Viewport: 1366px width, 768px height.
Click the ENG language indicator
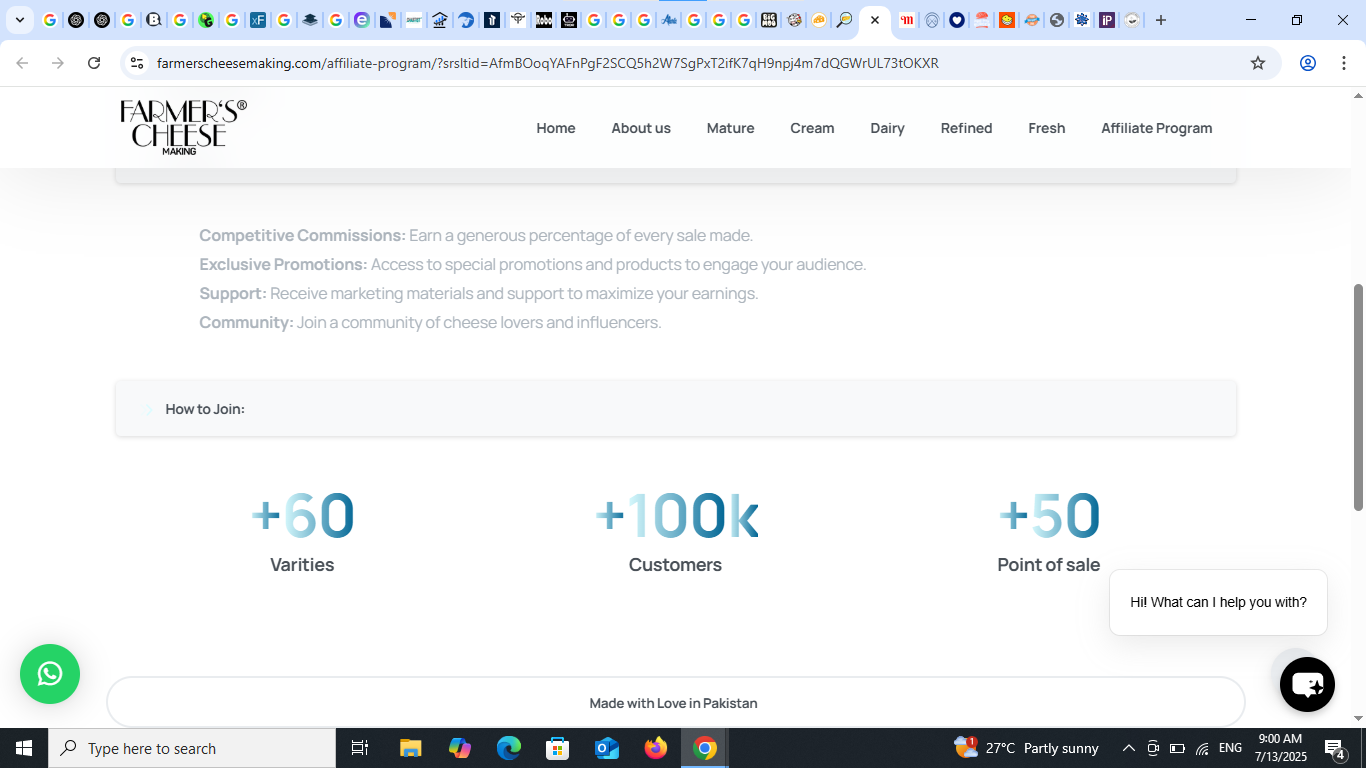click(x=1231, y=748)
